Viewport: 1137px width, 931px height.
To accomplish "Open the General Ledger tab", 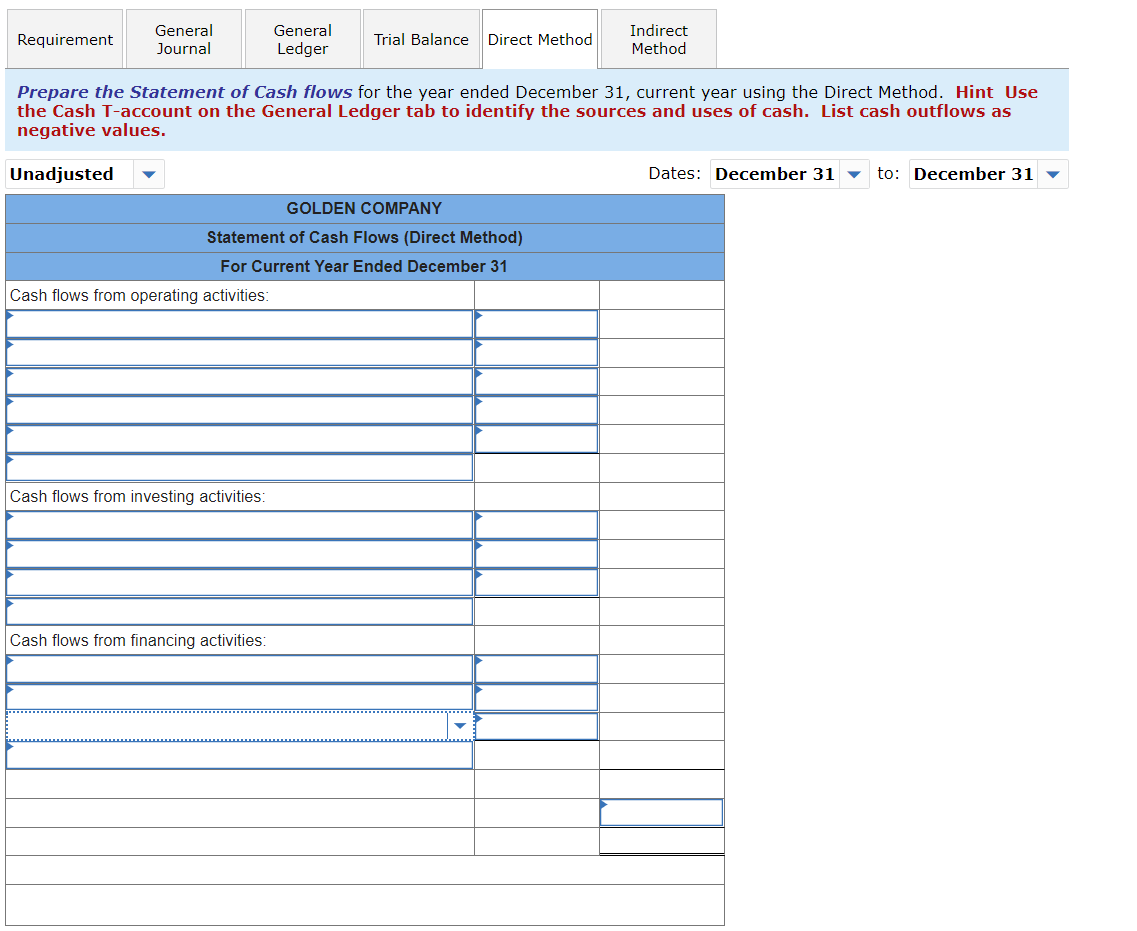I will [x=302, y=38].
